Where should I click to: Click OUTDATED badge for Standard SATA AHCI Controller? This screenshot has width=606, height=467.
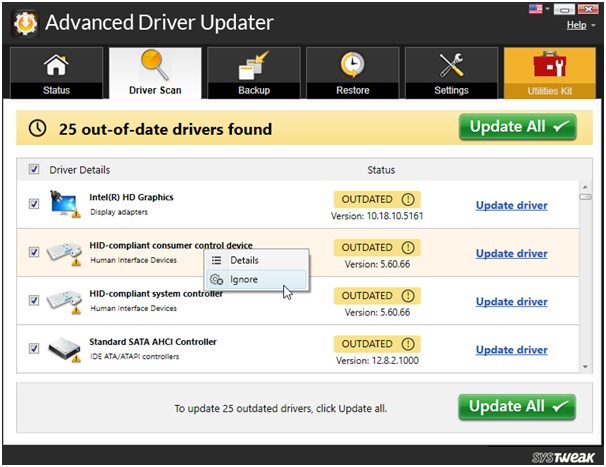click(x=377, y=344)
